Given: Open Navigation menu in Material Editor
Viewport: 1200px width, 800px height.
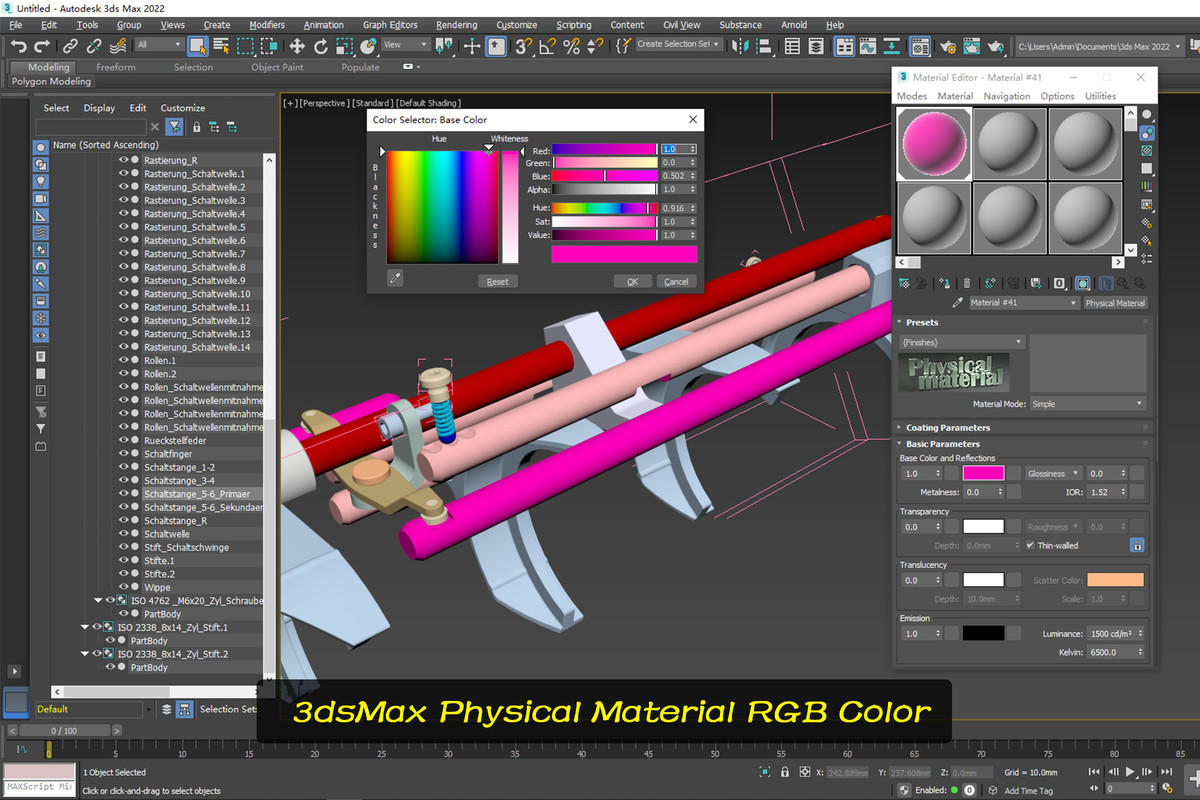Looking at the screenshot, I should (x=1007, y=96).
